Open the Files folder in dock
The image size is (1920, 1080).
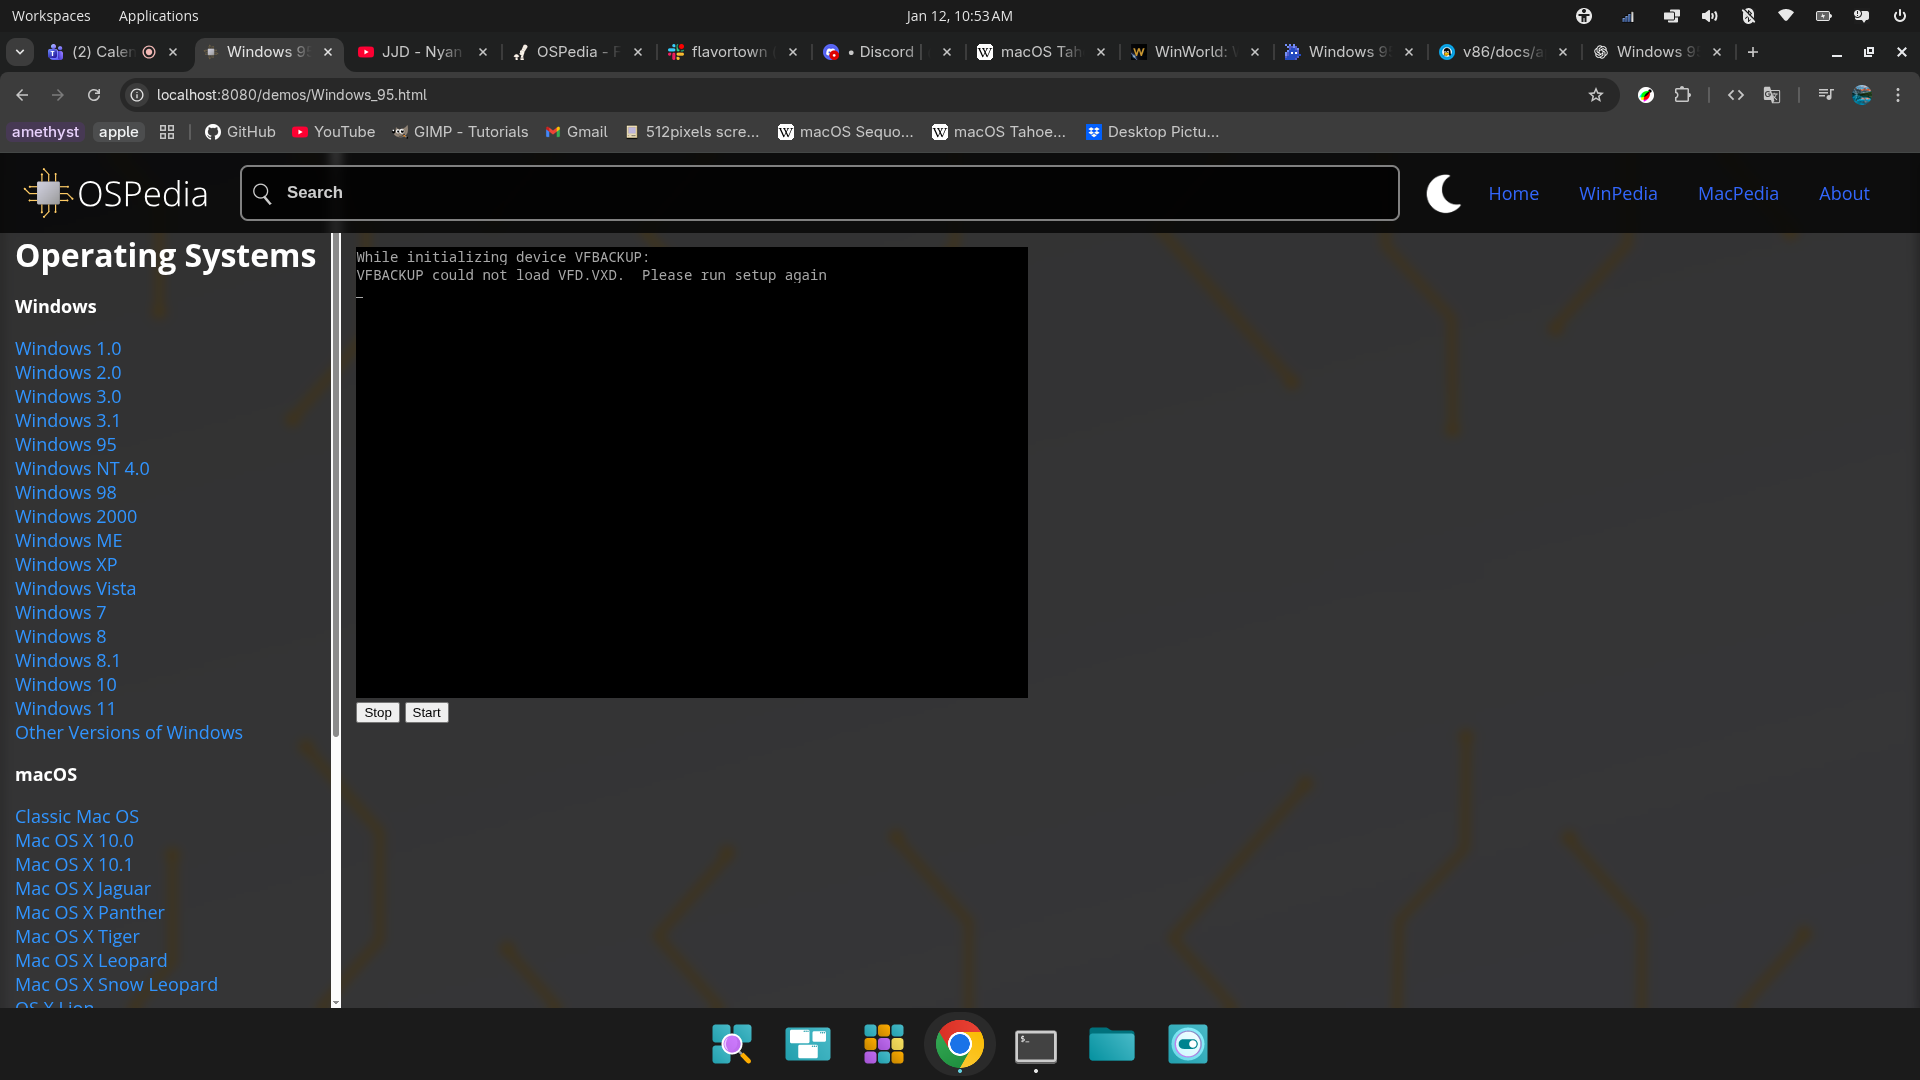coord(1111,1045)
